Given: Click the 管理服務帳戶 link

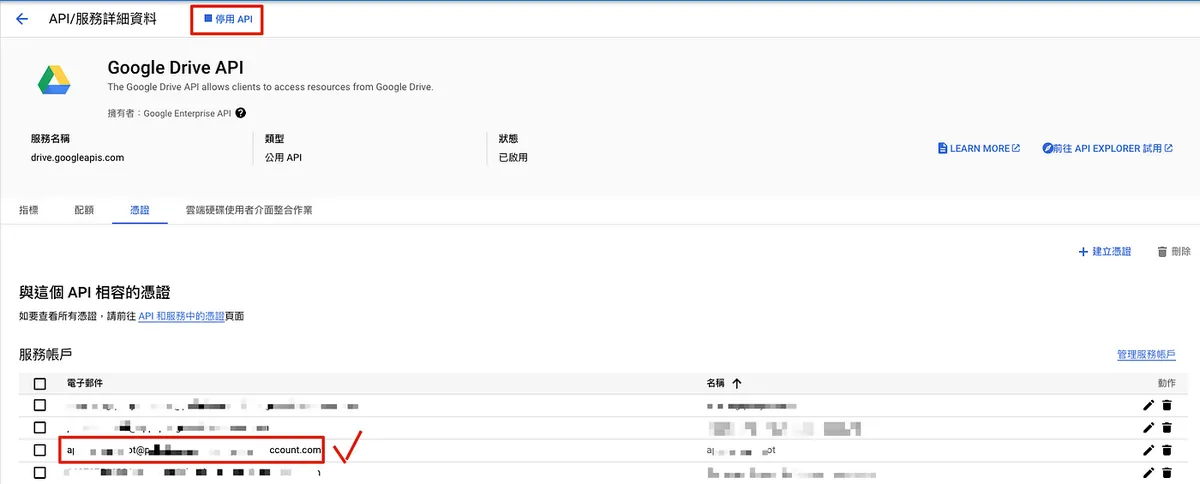Looking at the screenshot, I should (1145, 355).
